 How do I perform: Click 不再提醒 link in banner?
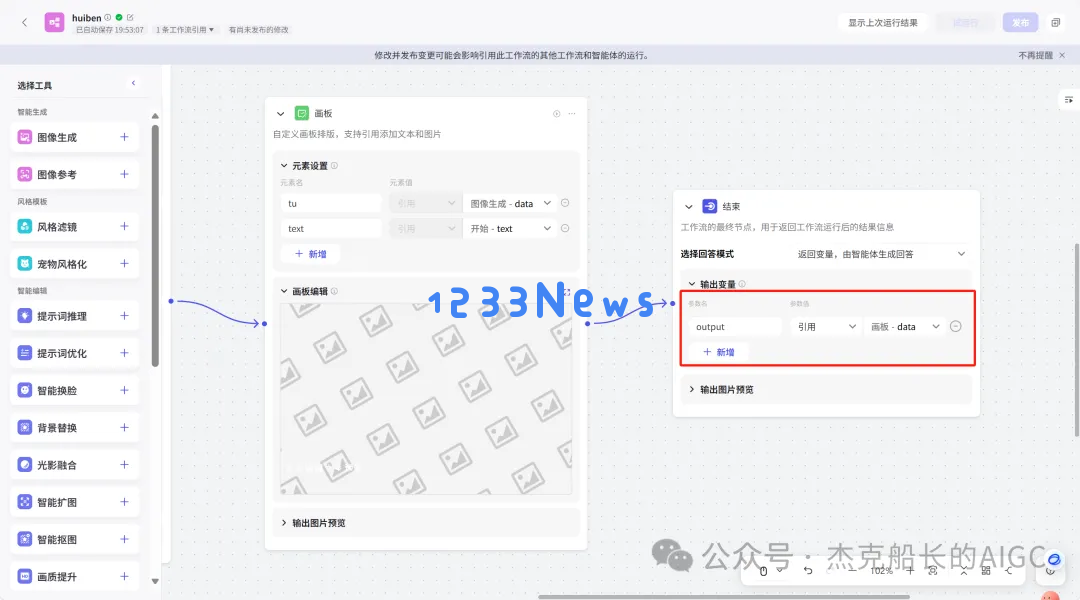[1035, 55]
